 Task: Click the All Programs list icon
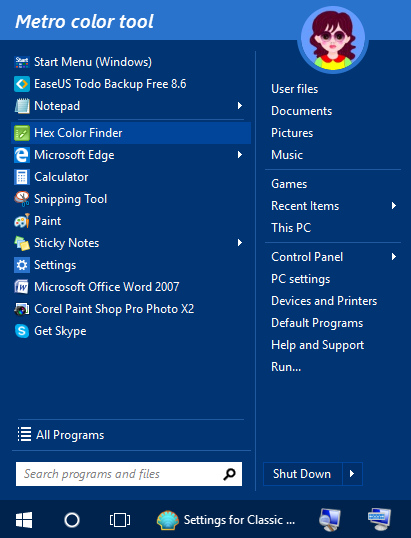click(x=24, y=434)
